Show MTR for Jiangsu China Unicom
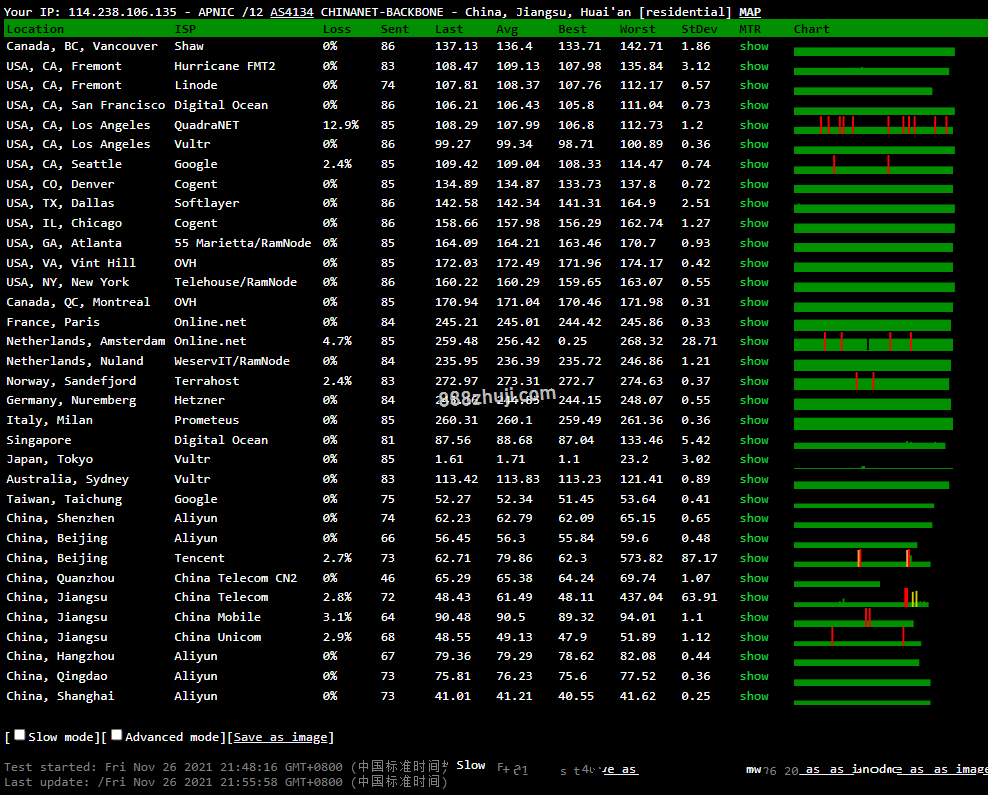988x795 pixels. coord(754,638)
